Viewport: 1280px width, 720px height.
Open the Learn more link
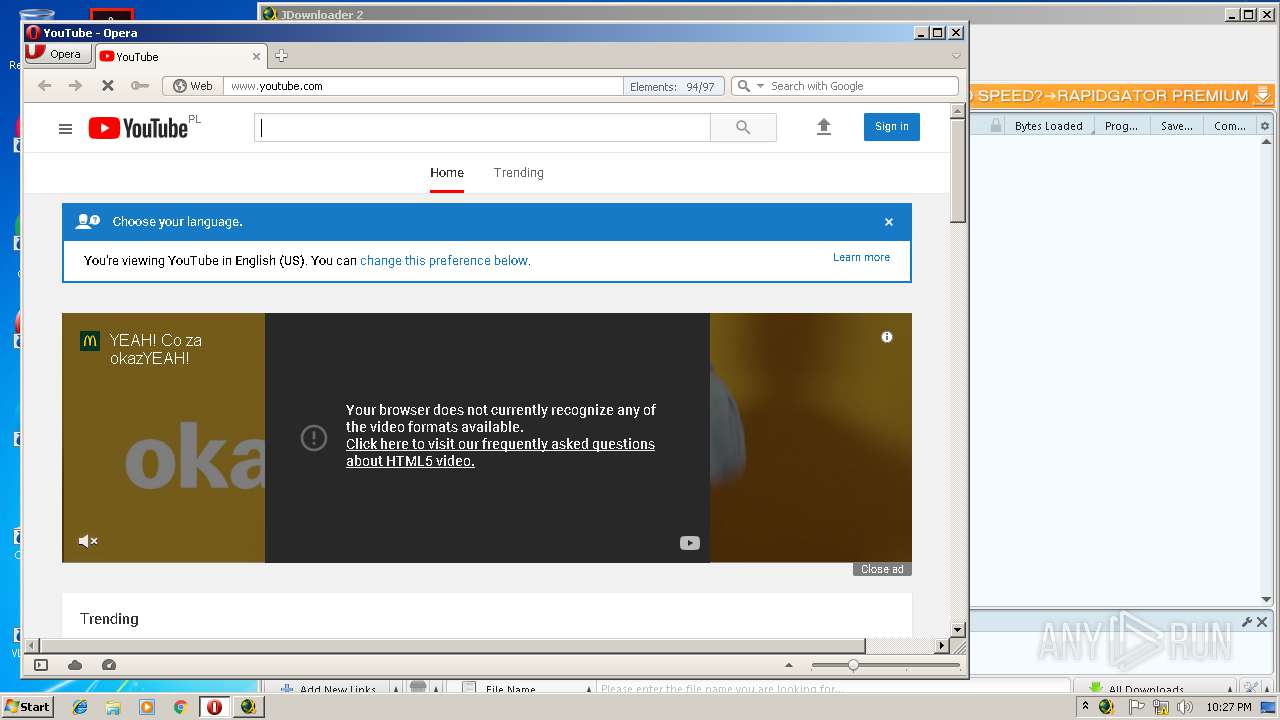[861, 257]
